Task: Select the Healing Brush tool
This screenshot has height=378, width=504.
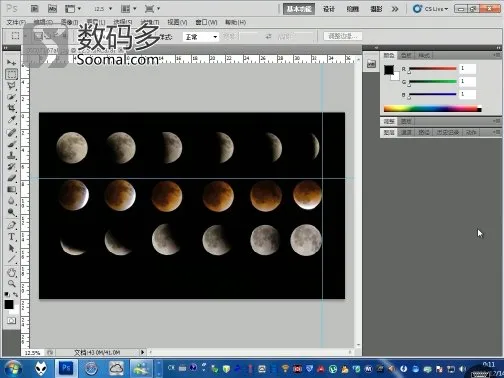Action: (11, 132)
